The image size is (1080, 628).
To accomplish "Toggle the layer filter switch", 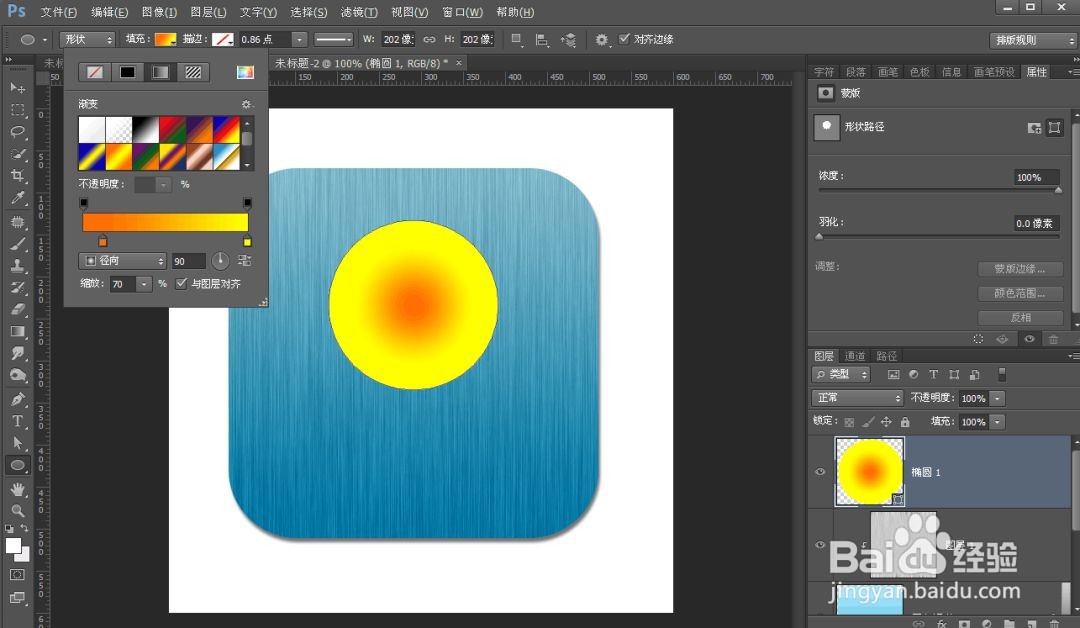I will point(1002,374).
